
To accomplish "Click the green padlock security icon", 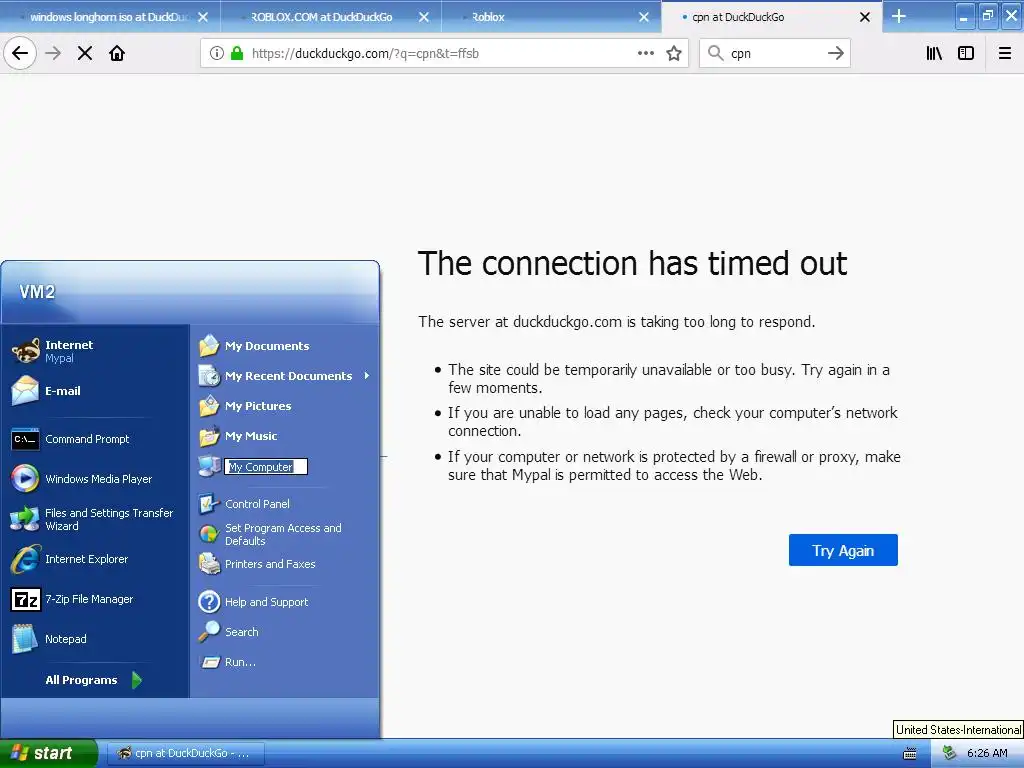I will tap(237, 54).
